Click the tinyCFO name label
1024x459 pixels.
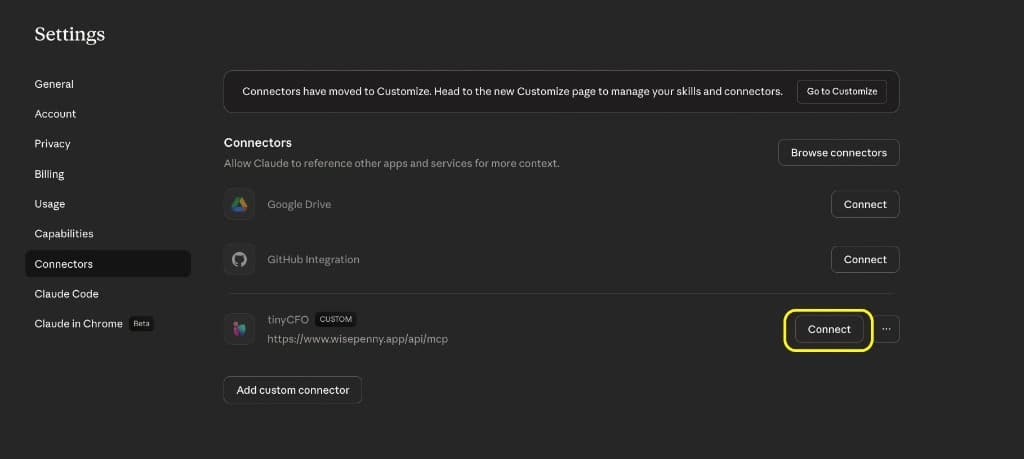click(288, 320)
